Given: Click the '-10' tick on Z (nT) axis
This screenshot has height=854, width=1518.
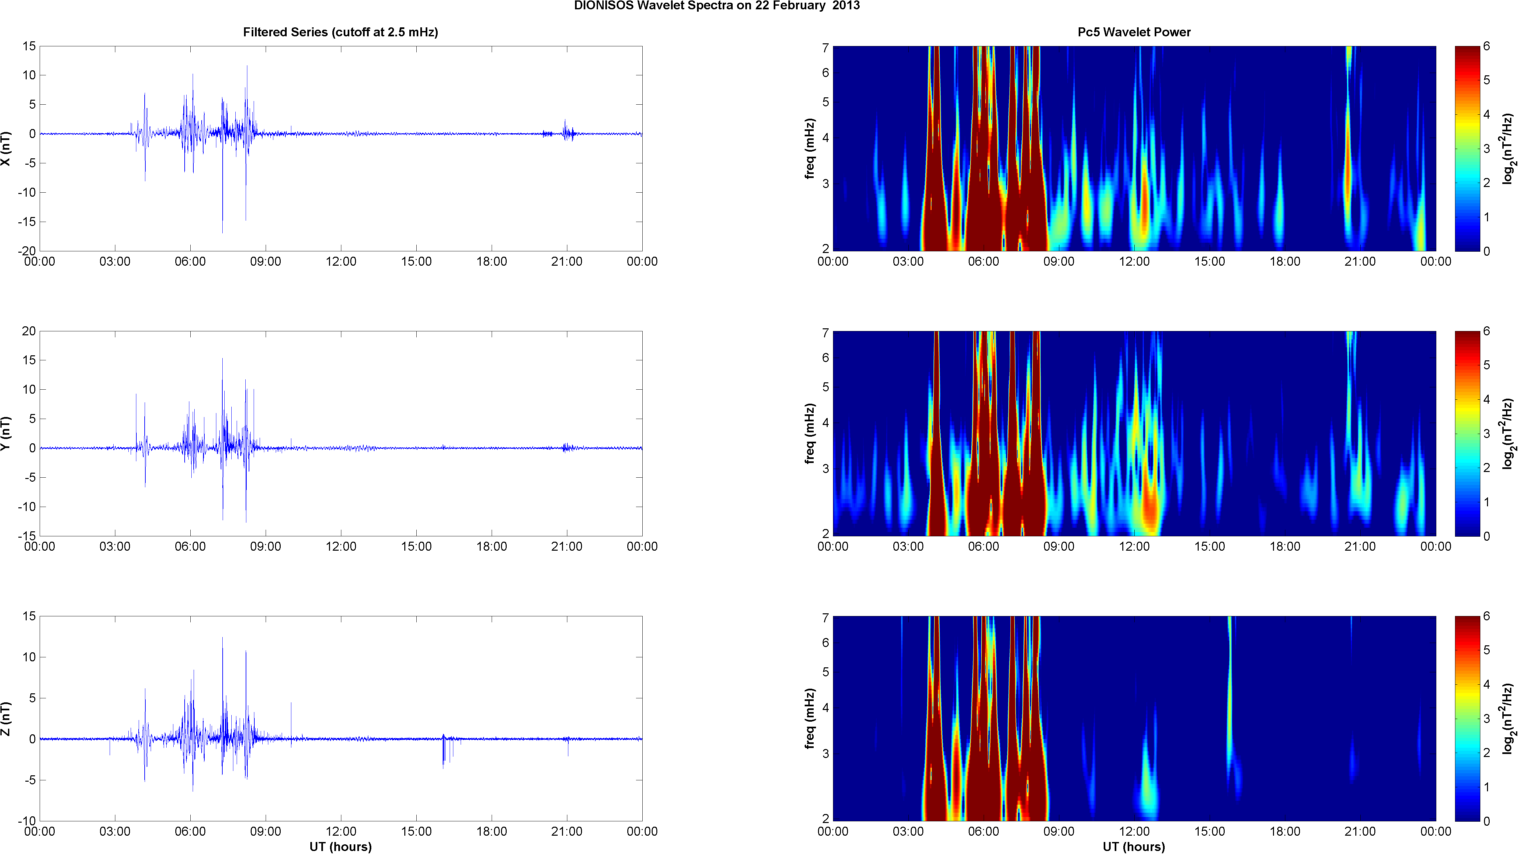Looking at the screenshot, I should point(25,821).
